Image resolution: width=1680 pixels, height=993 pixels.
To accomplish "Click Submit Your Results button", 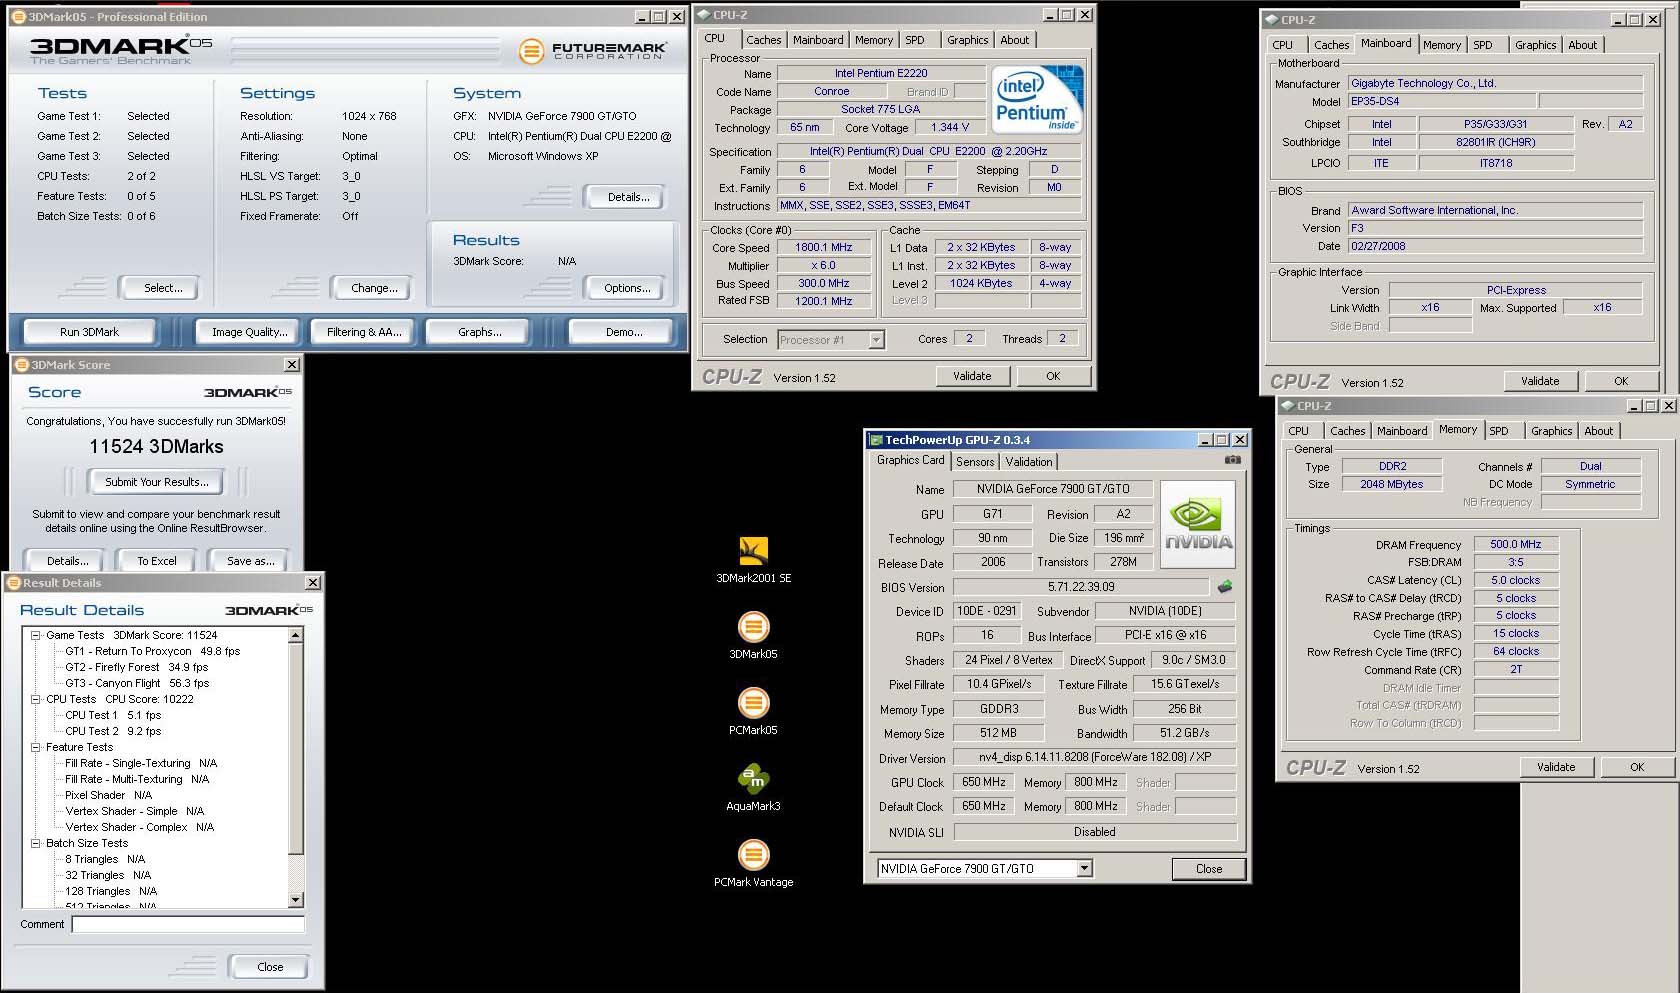I will click(157, 482).
